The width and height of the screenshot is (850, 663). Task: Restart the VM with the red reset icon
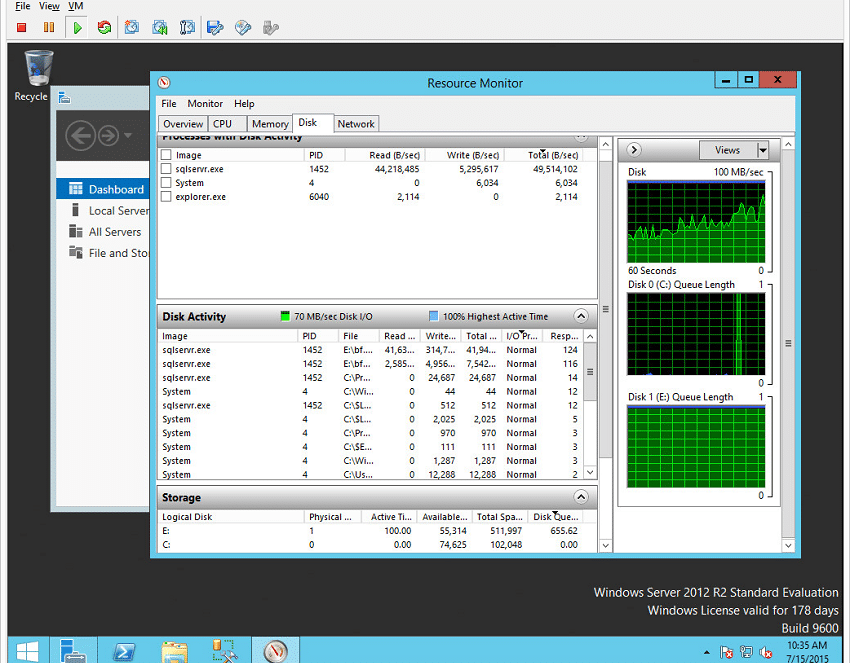pyautogui.click(x=104, y=27)
